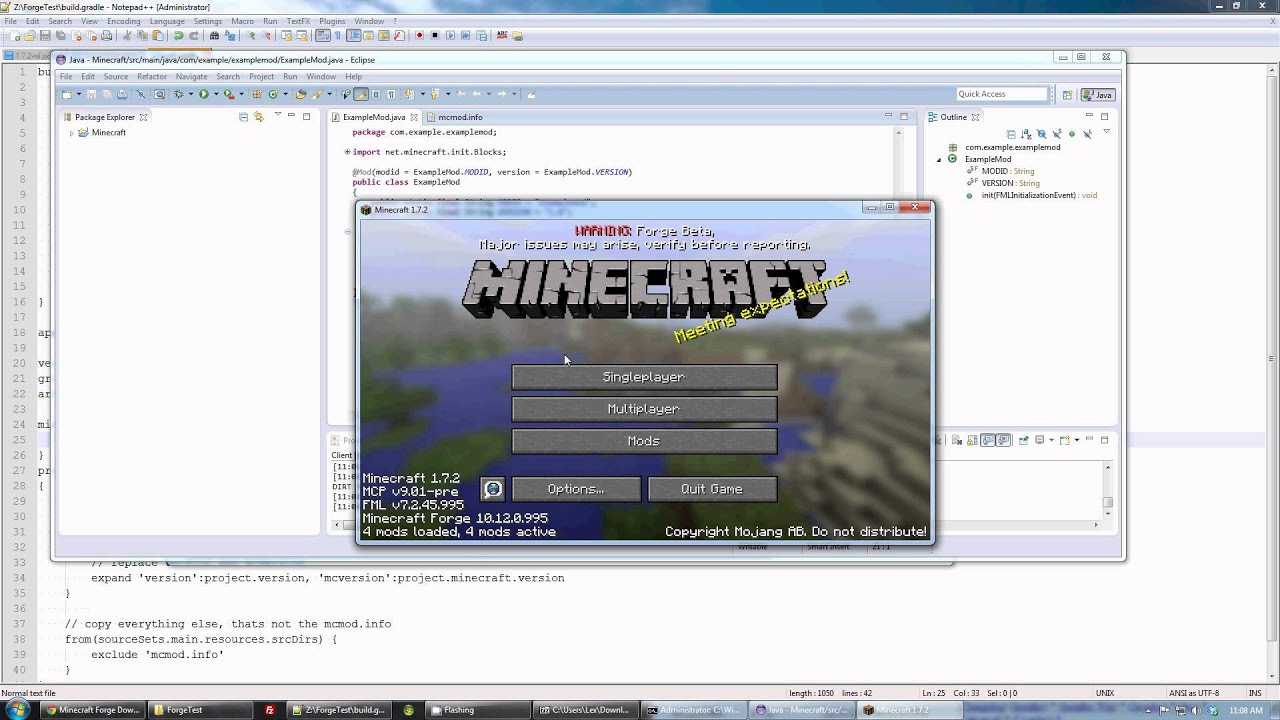Click Collapse All in Package Explorer

tap(243, 117)
